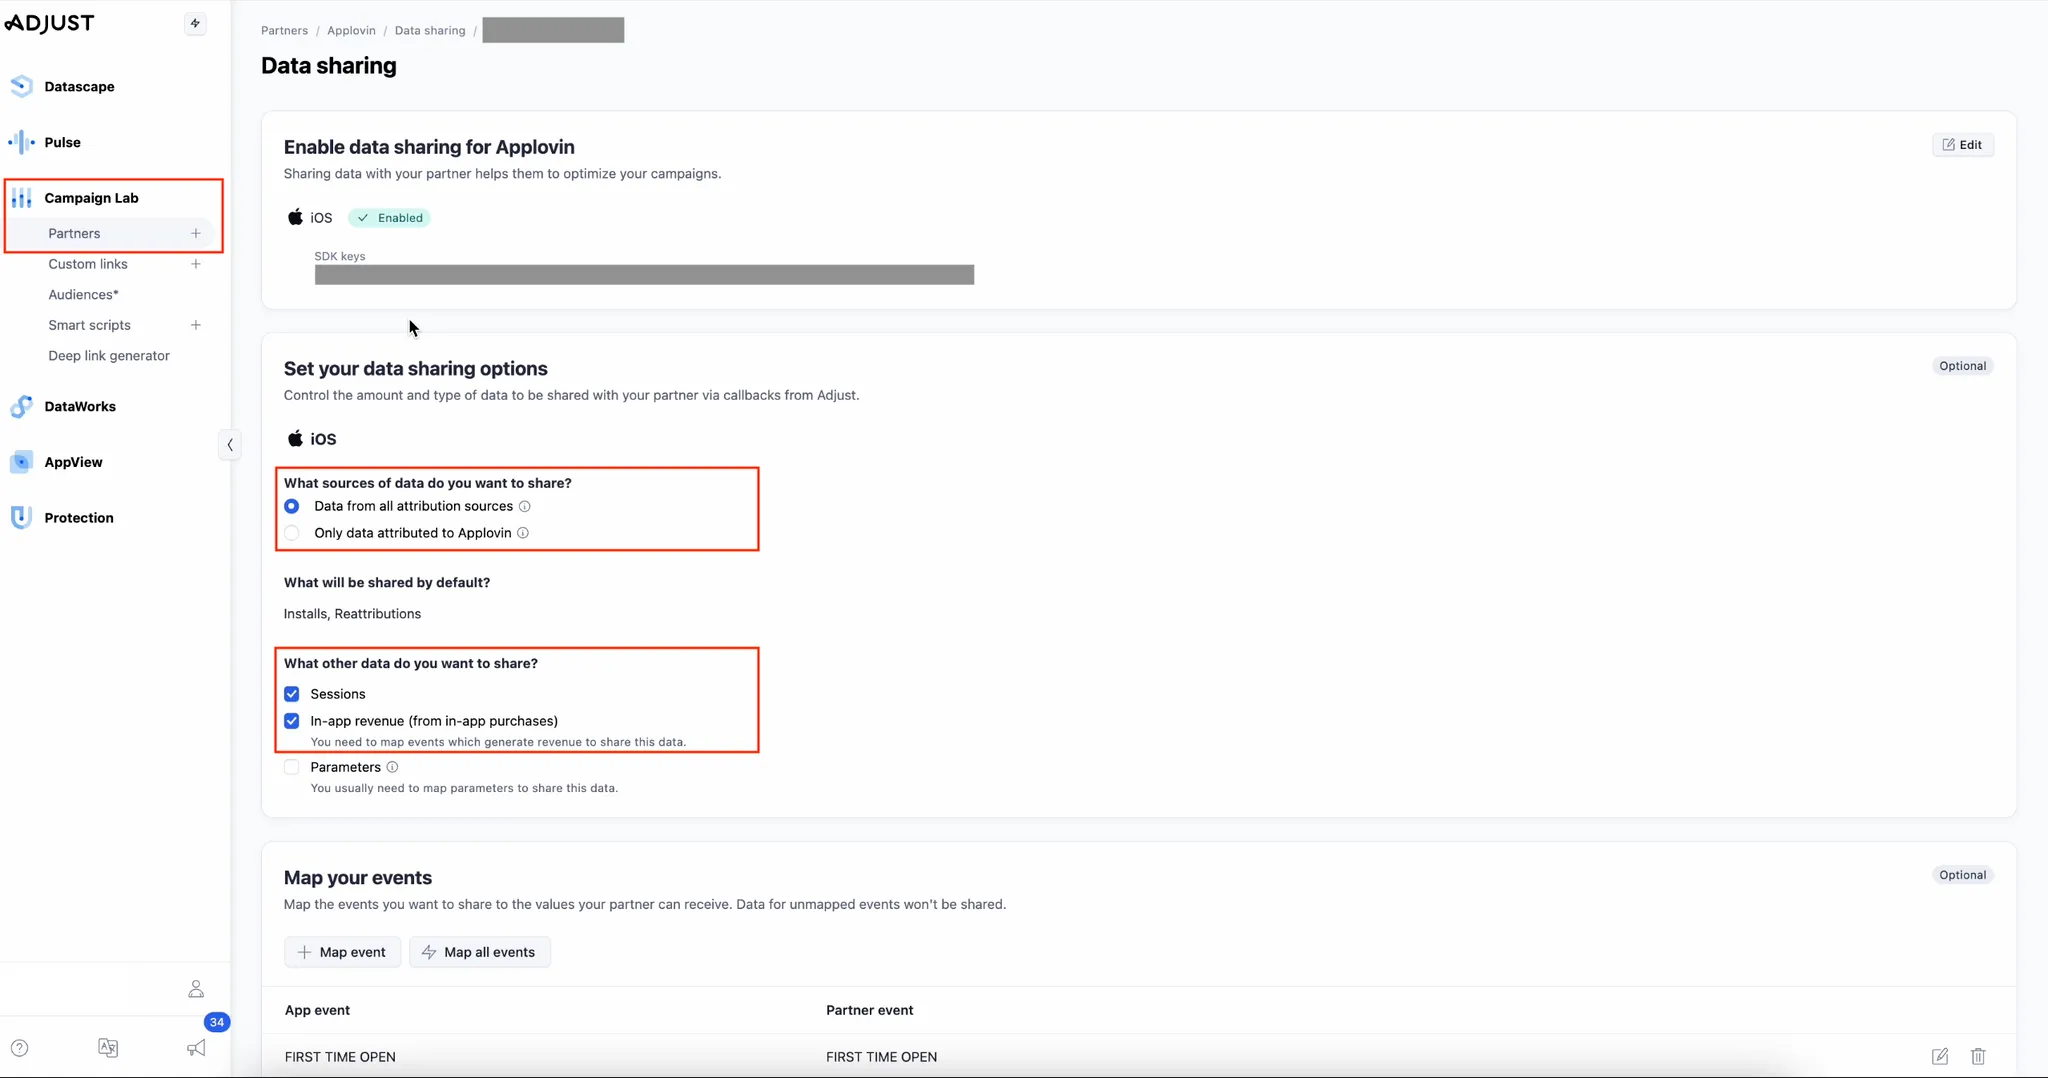Screen dimensions: 2048x1078
Task: Click the Apple iOS icon under sharing options
Action: (x=295, y=438)
